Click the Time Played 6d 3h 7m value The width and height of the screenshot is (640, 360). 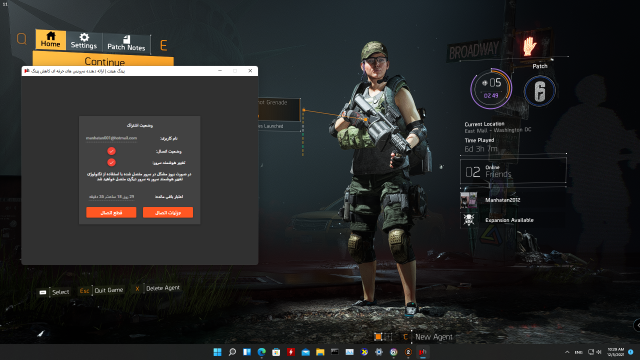coord(481,149)
